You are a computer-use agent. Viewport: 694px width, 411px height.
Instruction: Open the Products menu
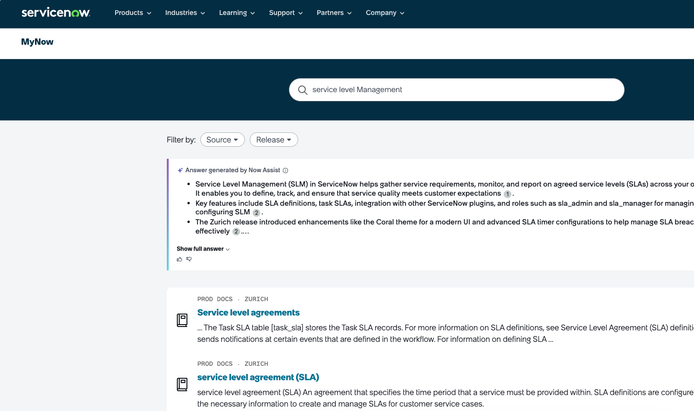[x=133, y=13]
